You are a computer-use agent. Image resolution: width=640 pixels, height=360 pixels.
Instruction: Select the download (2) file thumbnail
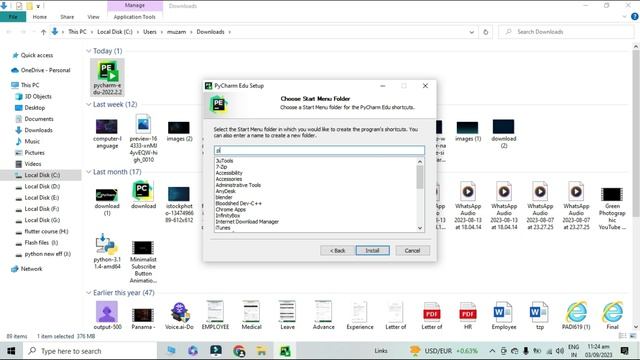pos(503,127)
